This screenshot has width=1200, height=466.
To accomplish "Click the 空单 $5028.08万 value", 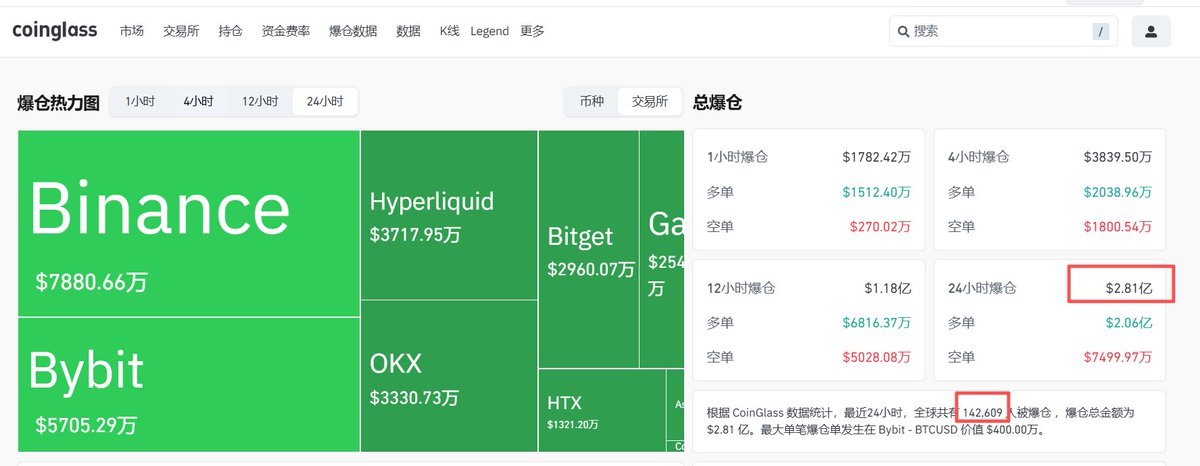I will pos(876,356).
